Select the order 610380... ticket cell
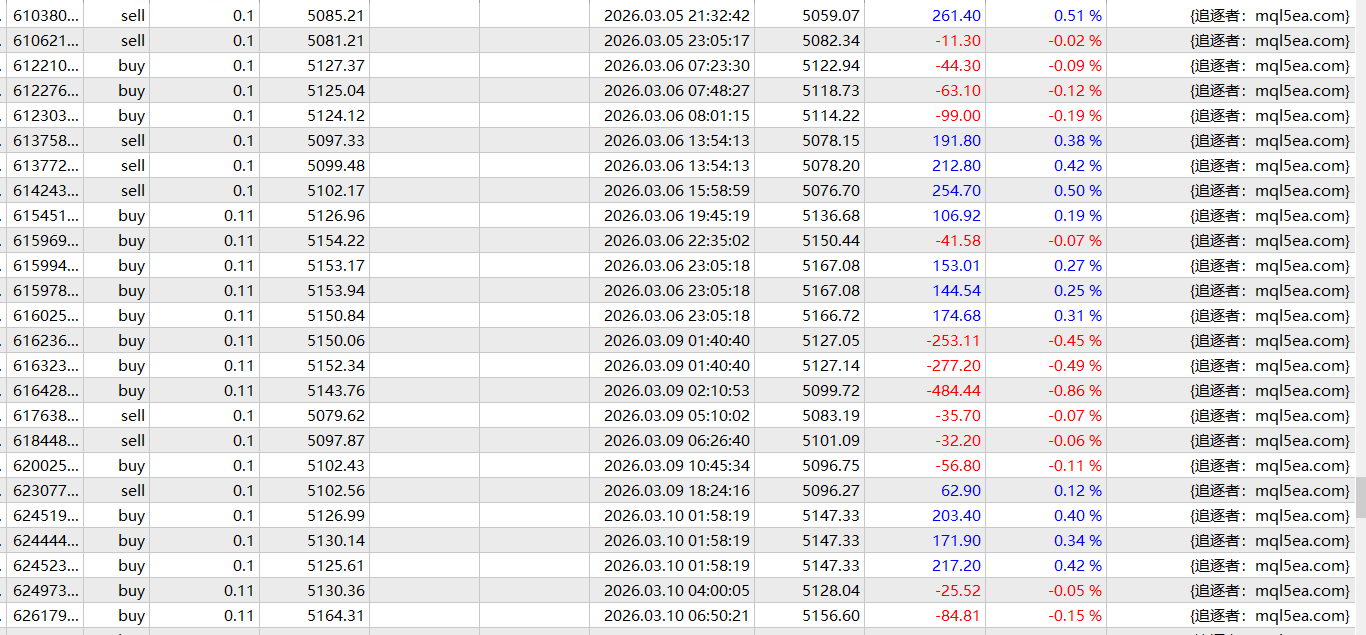Image resolution: width=1366 pixels, height=635 pixels. pyautogui.click(x=45, y=16)
